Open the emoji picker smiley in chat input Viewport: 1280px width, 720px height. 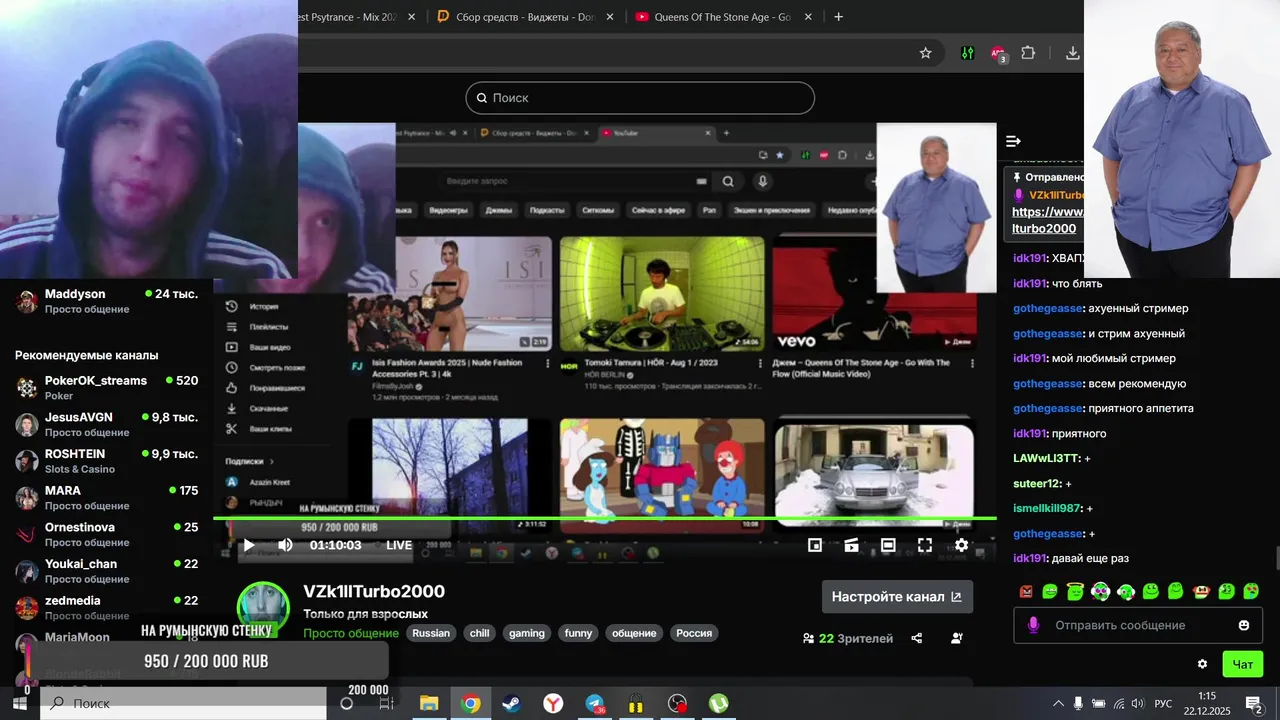pos(1244,625)
